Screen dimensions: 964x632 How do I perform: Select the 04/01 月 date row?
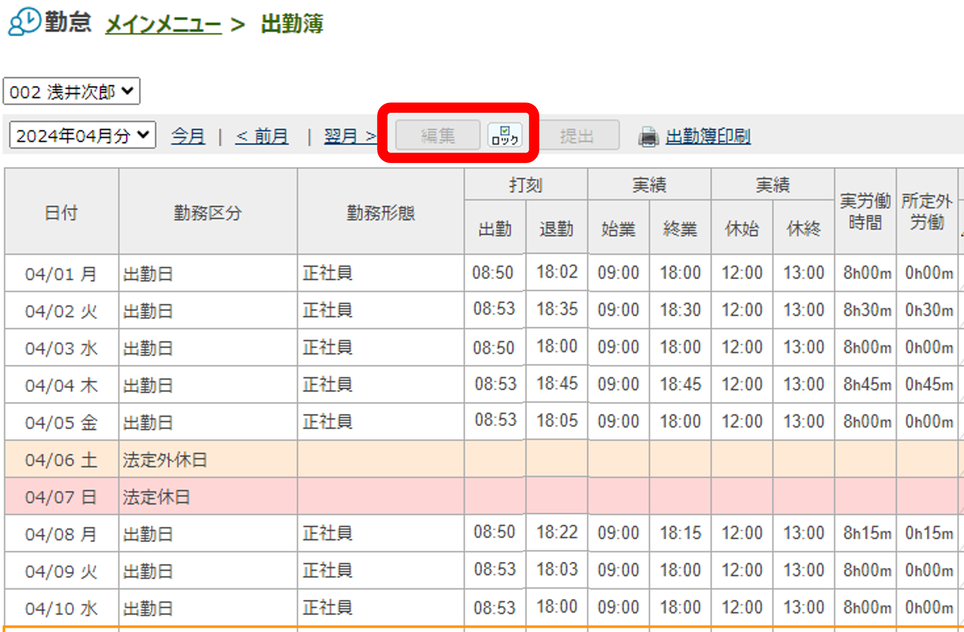[x=61, y=273]
